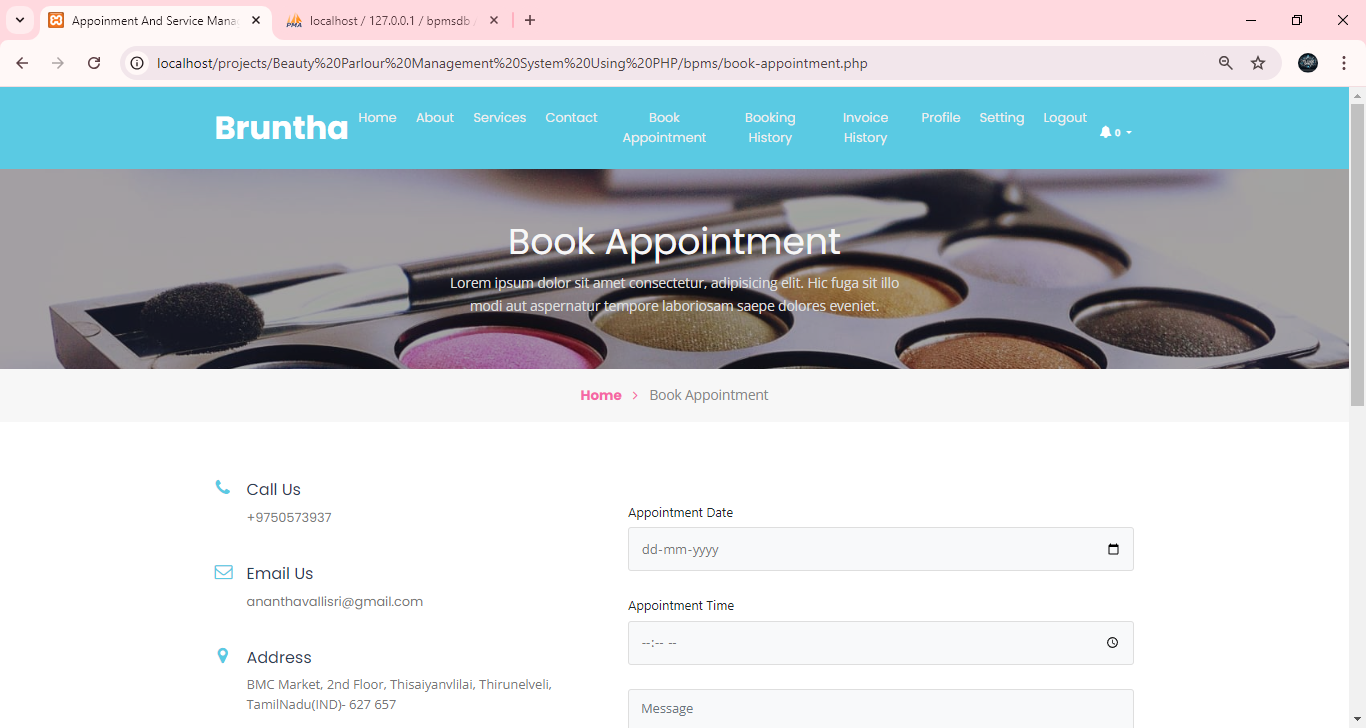The width and height of the screenshot is (1366, 728).
Task: Open Booking History from the navbar
Action: point(770,127)
